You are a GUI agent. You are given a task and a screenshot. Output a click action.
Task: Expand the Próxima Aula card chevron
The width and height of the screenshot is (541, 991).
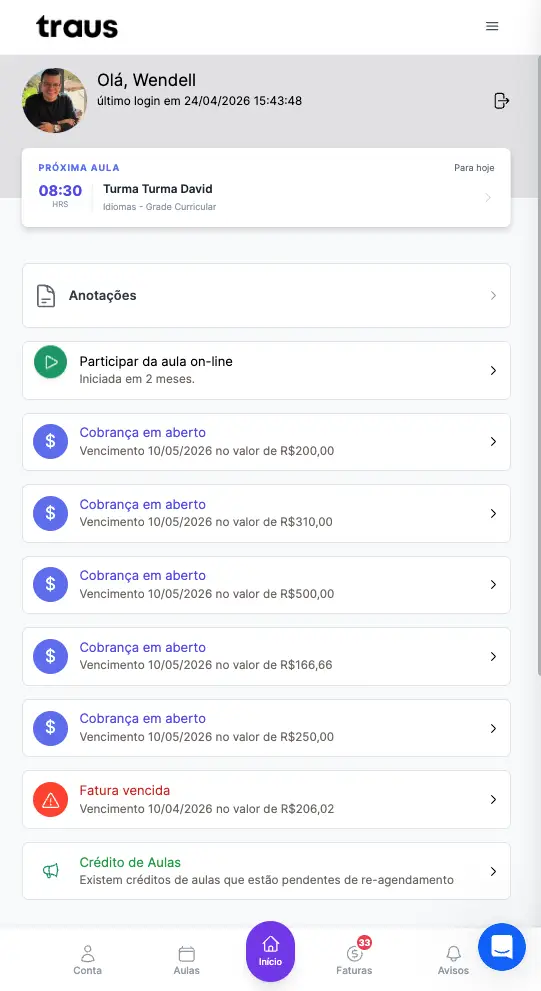pyautogui.click(x=488, y=198)
